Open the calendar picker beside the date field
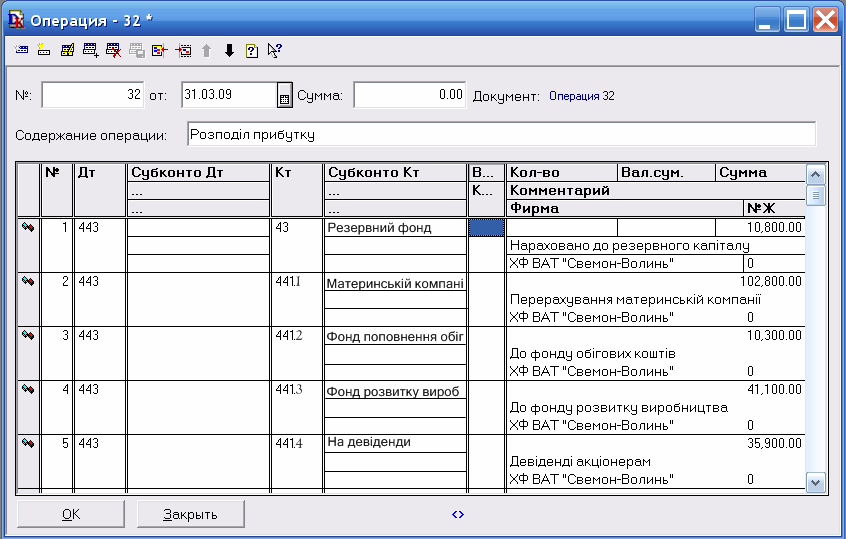Screen dimensions: 846x539 tap(284, 96)
